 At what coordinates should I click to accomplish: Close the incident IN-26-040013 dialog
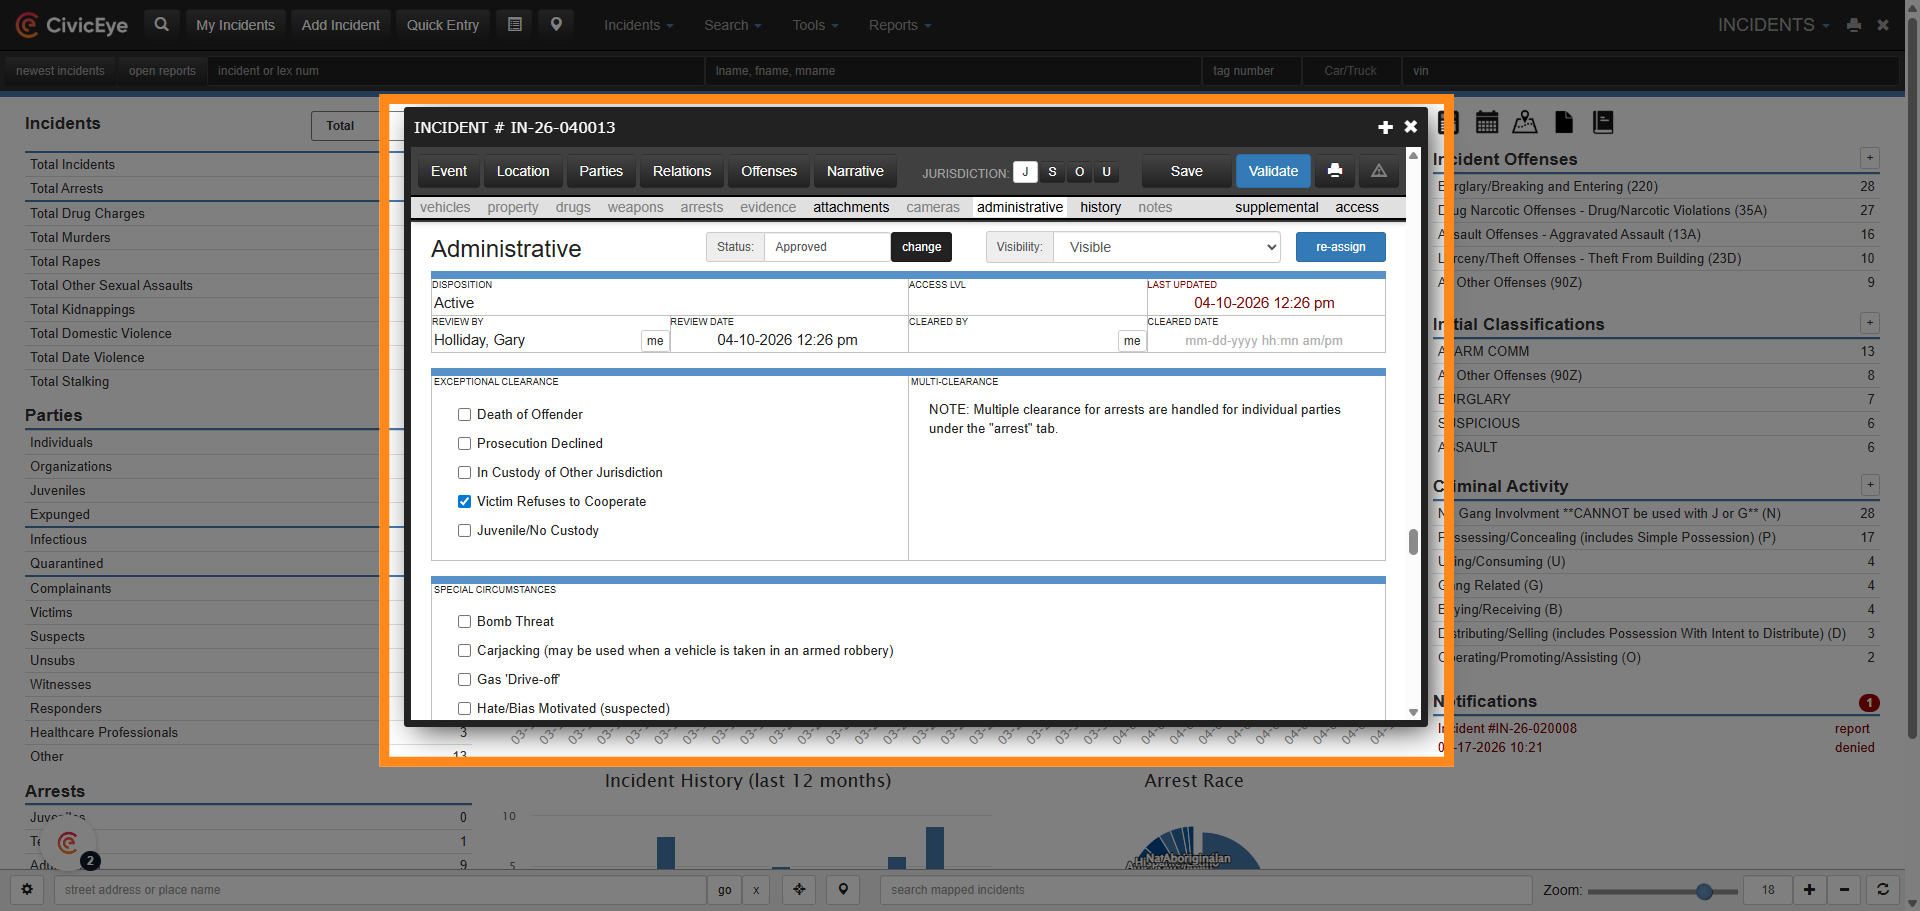pos(1410,127)
